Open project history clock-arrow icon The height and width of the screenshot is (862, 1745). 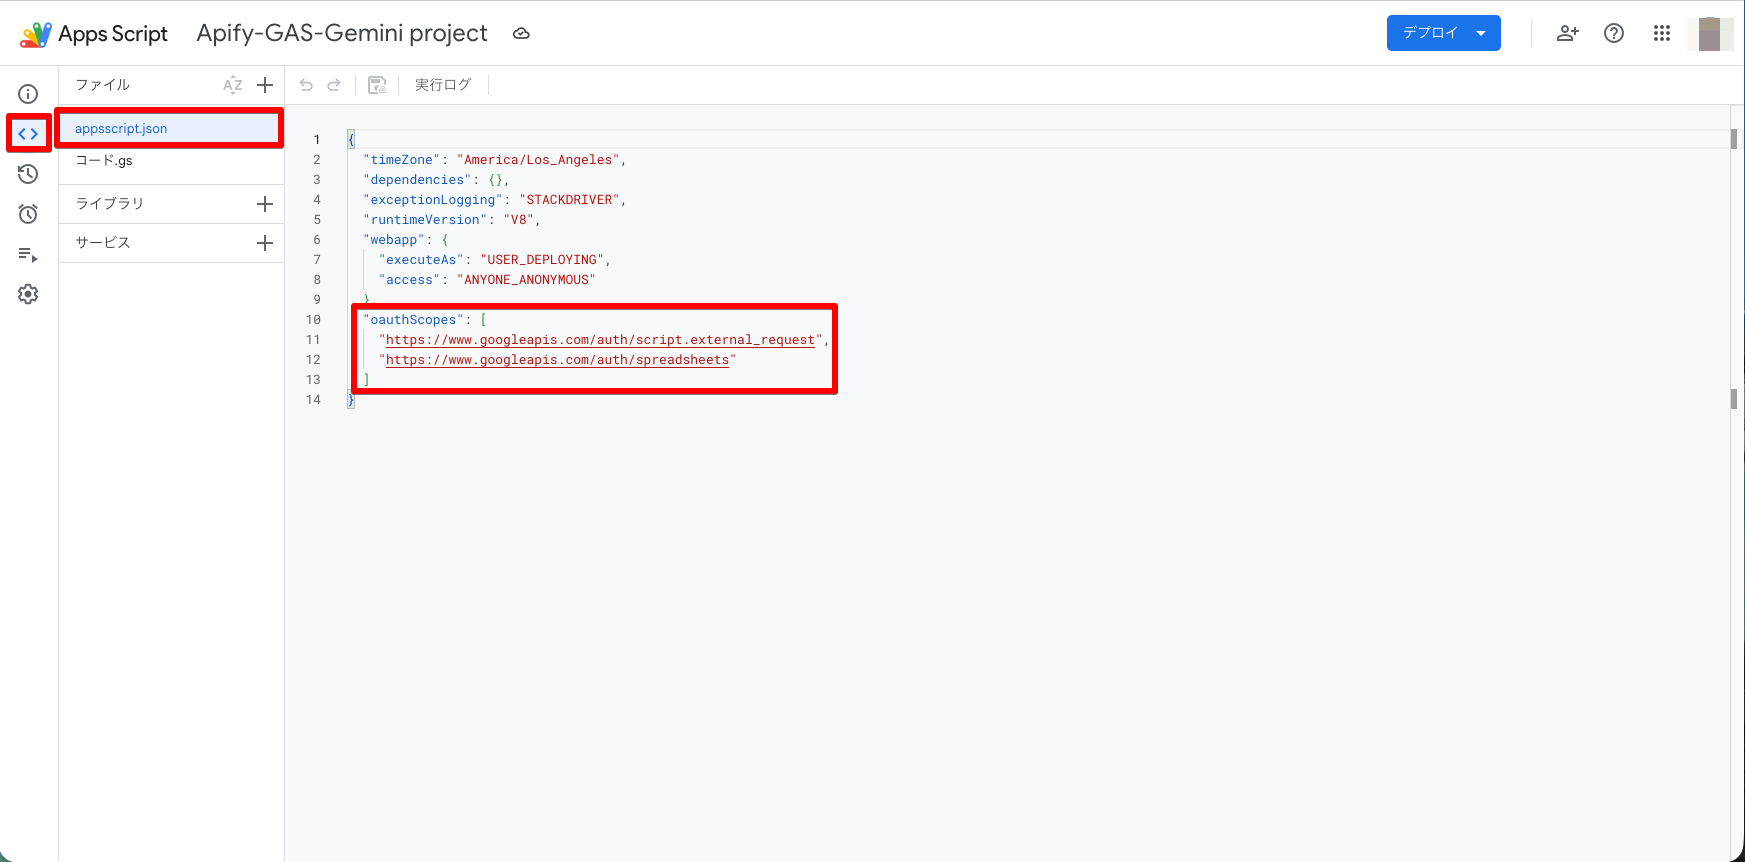pos(28,174)
